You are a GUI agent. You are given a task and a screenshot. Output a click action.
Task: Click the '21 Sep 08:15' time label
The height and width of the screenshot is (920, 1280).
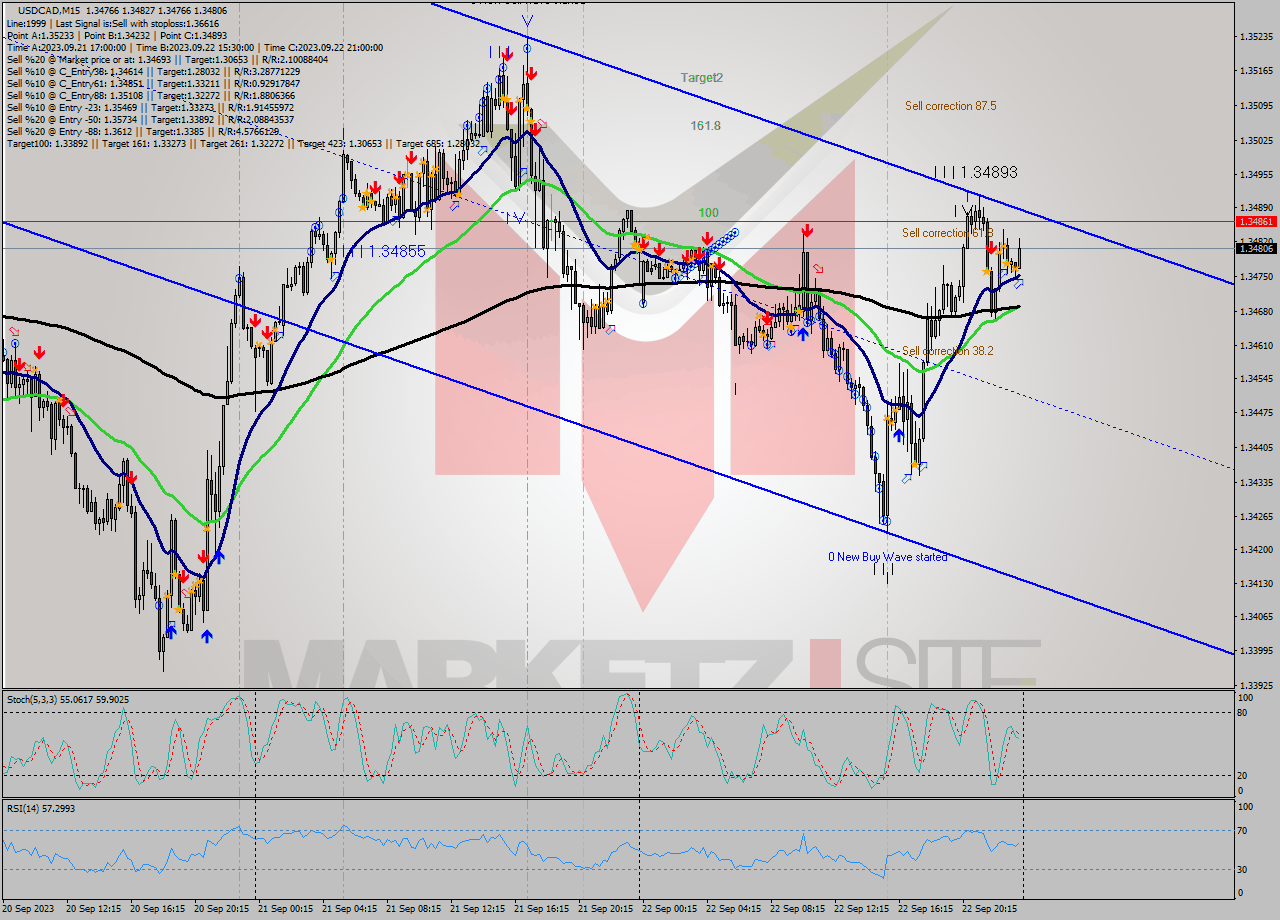pyautogui.click(x=414, y=909)
